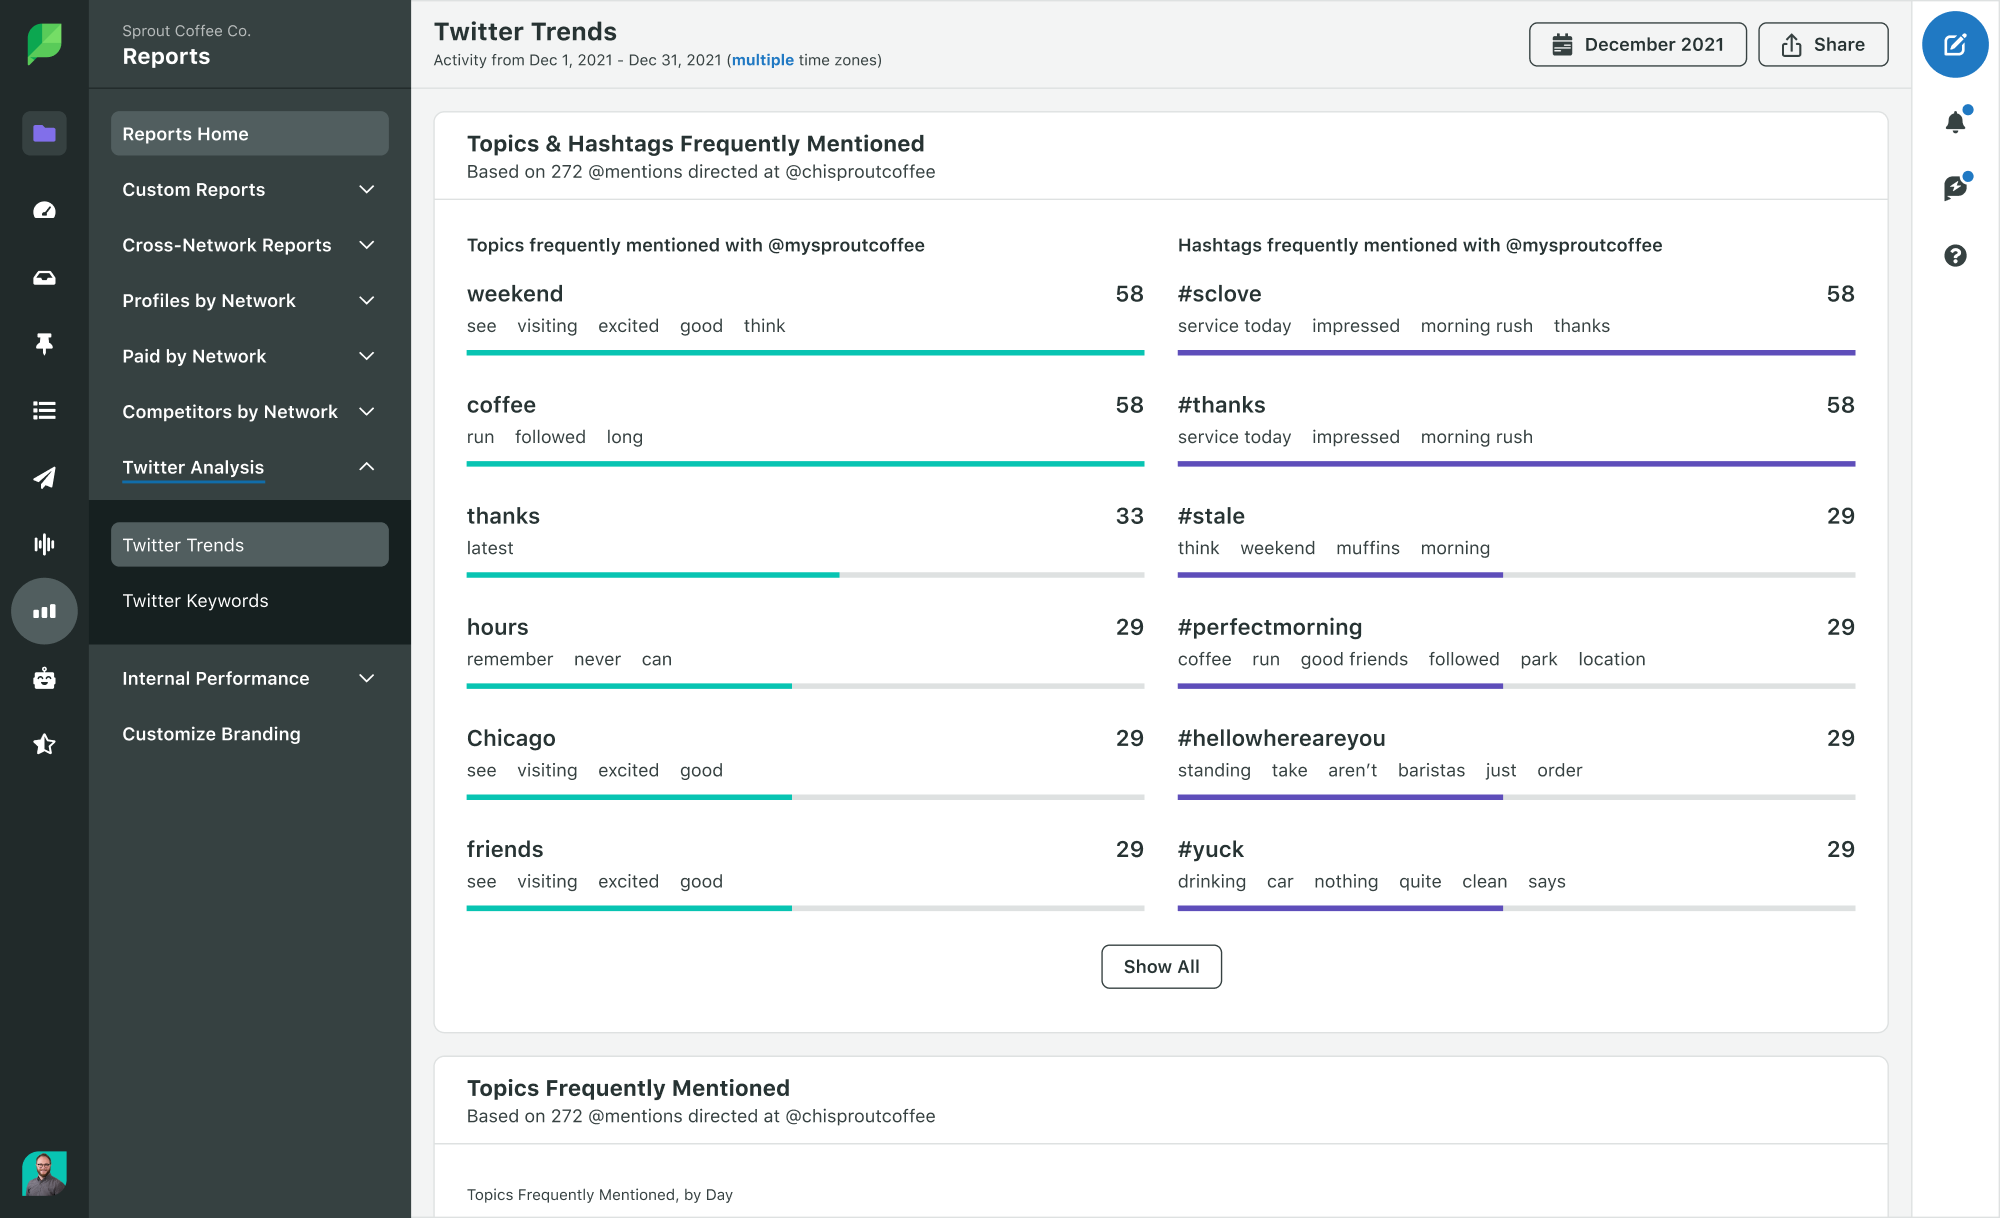The image size is (2000, 1218).
Task: Click Show All topics and hashtags
Action: pyautogui.click(x=1160, y=965)
